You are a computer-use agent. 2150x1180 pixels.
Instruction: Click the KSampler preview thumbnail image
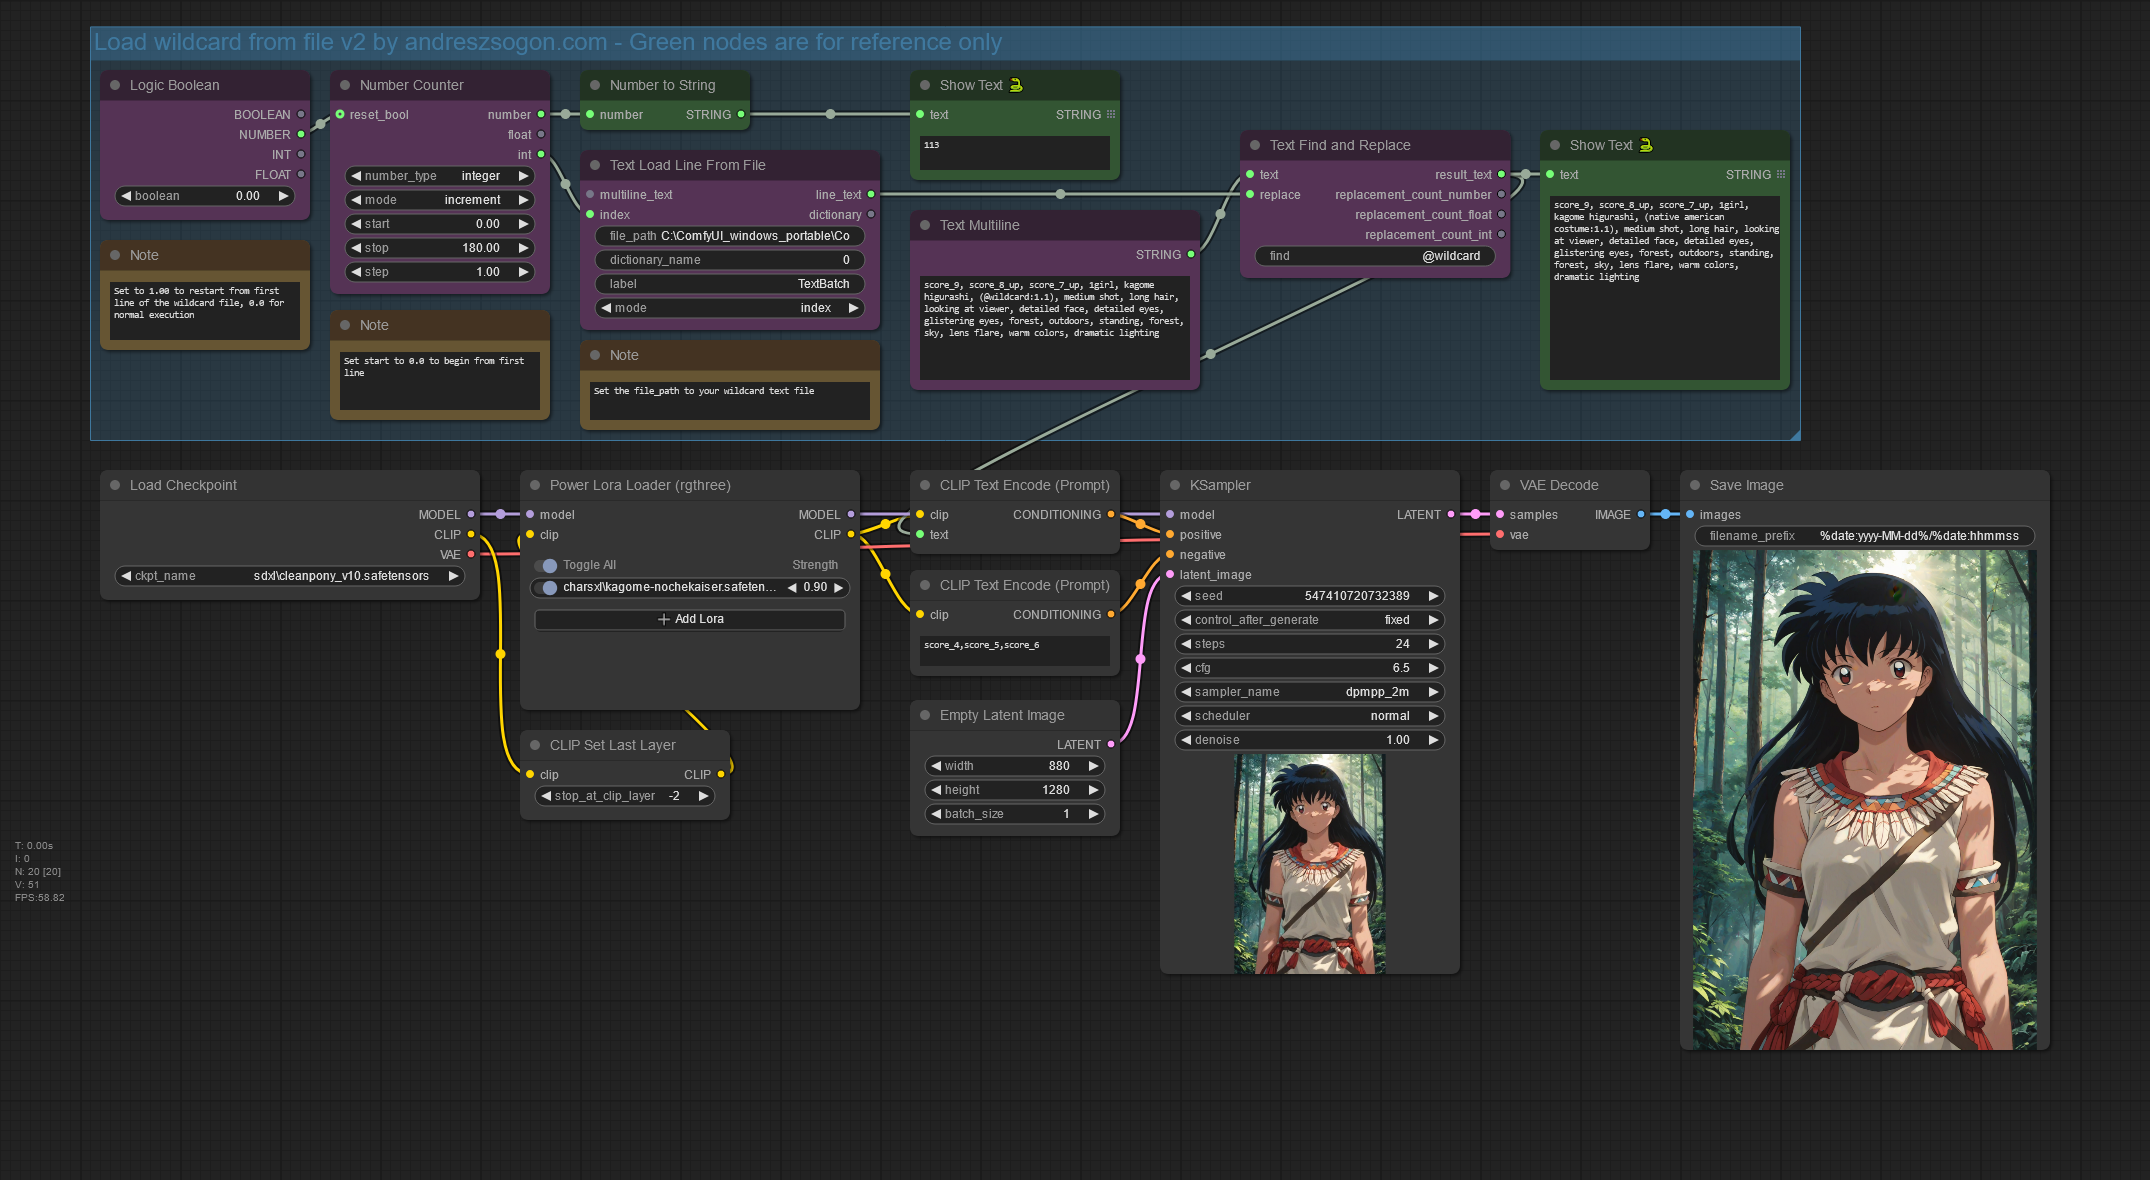(1309, 864)
